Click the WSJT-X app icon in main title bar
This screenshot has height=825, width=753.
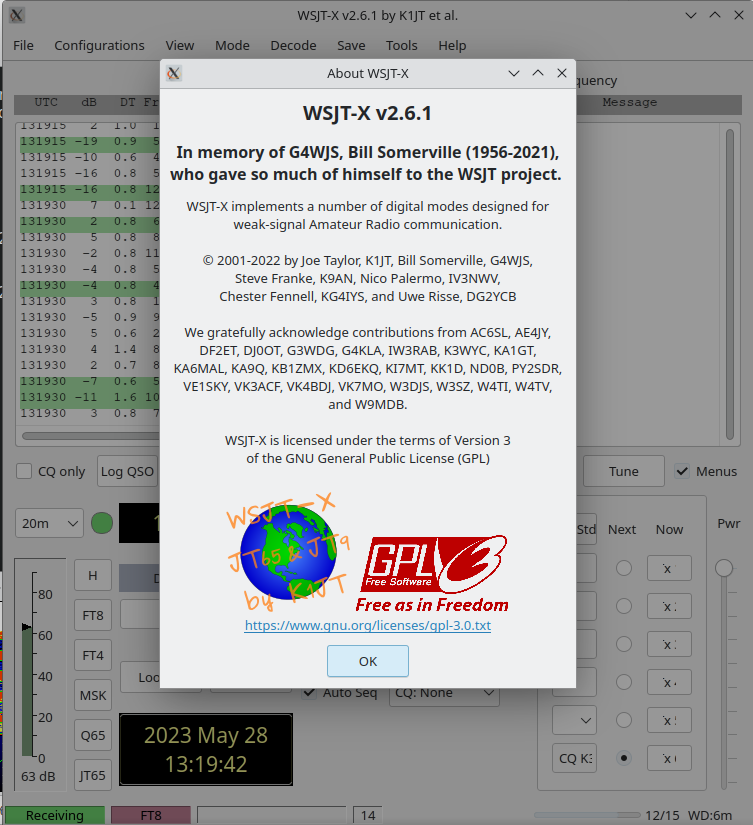(16, 15)
